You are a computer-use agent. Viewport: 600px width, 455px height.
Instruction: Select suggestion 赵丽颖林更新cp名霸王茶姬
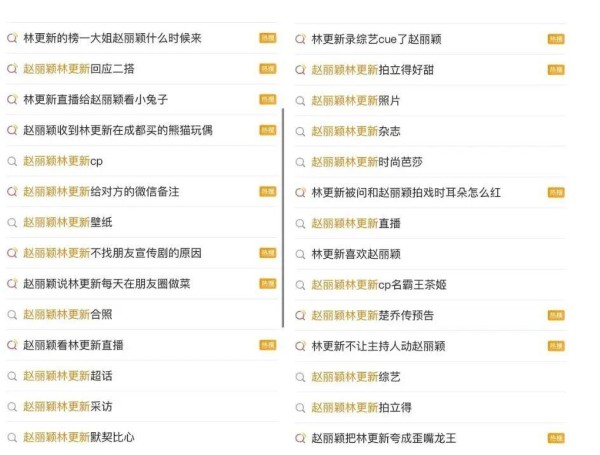430,285
